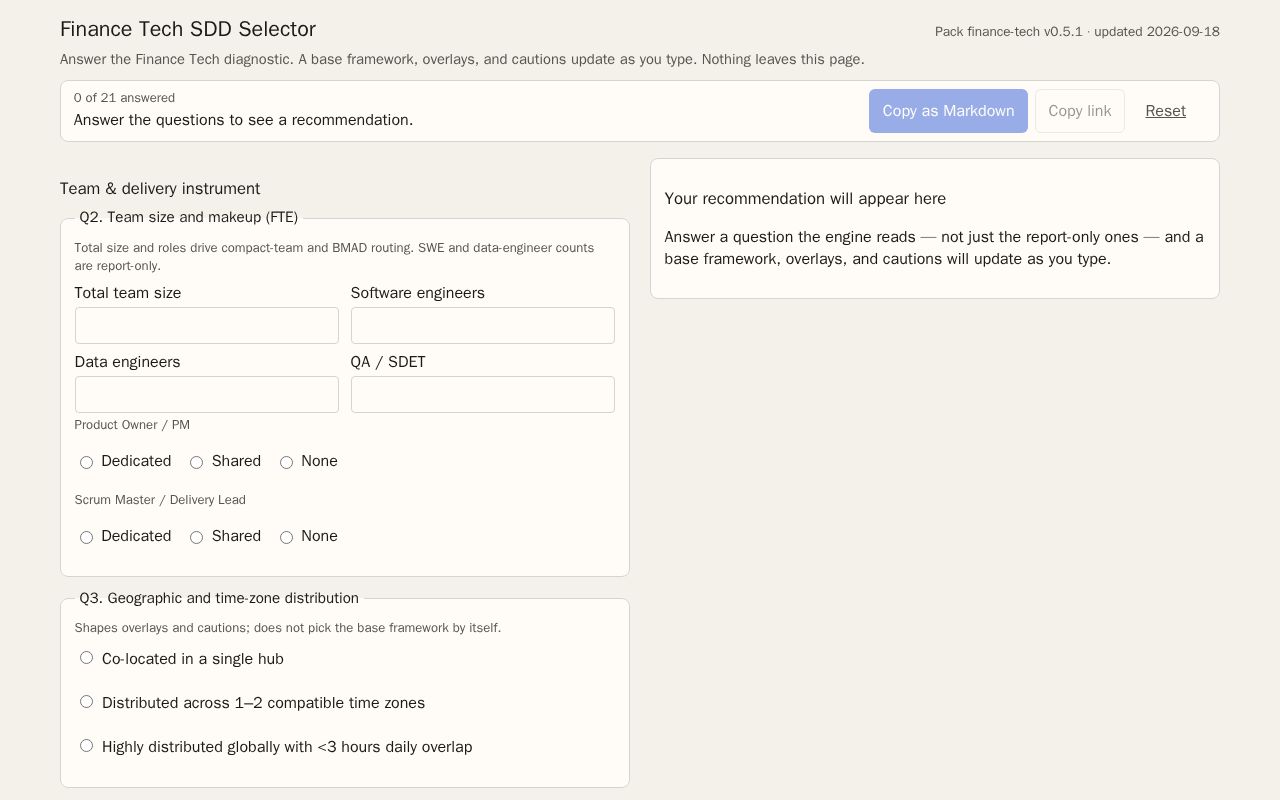Viewport: 1280px width, 800px height.
Task: Select the Data engineers input field
Action: 207,394
